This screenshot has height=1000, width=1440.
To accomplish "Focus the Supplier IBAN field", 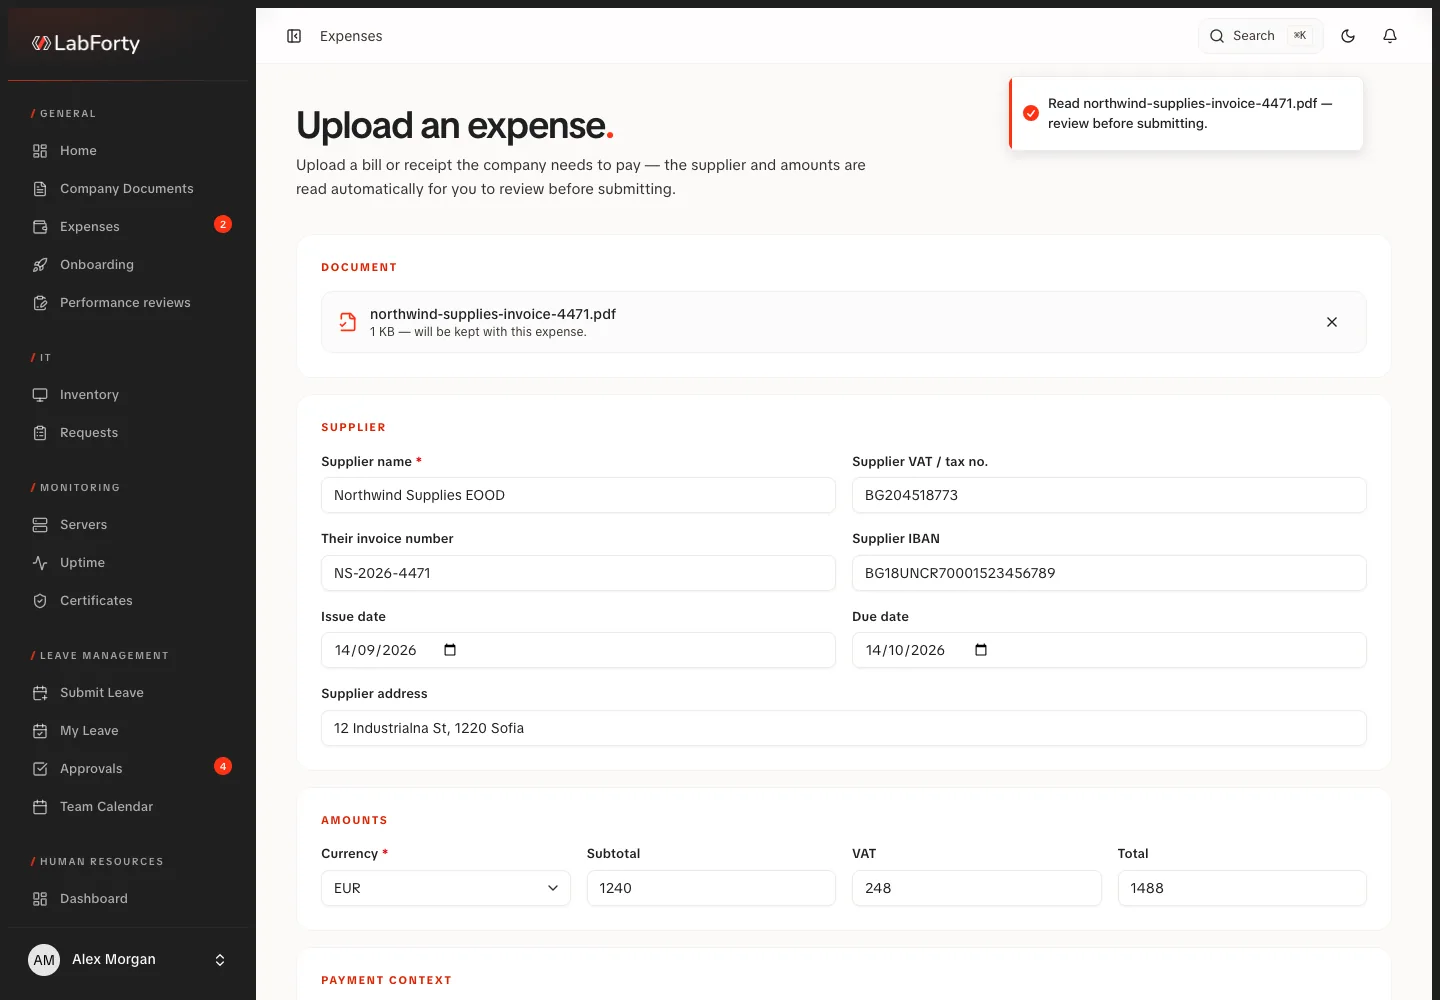I will pos(1109,573).
